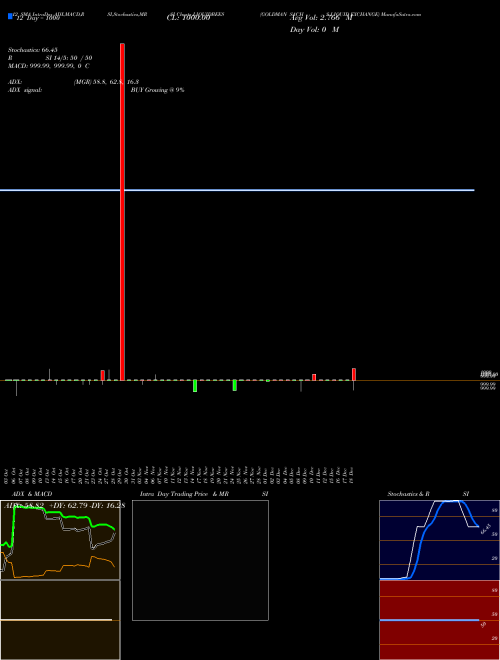The image size is (500, 660).
Task: Click 'ADX: 58.82 +DY: 62.79 -DY: 16.28' readout
Action: point(64,506)
